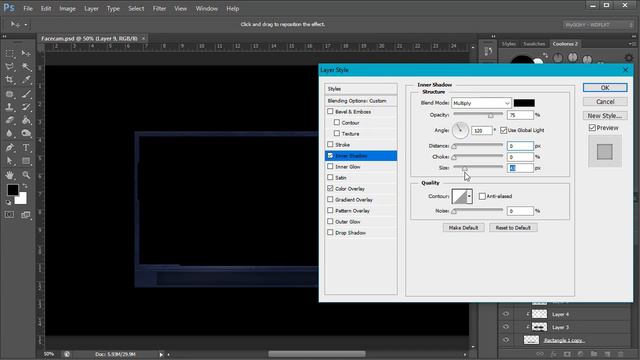Toggle Use Global Light checkbox
The height and width of the screenshot is (360, 640).
click(x=503, y=130)
